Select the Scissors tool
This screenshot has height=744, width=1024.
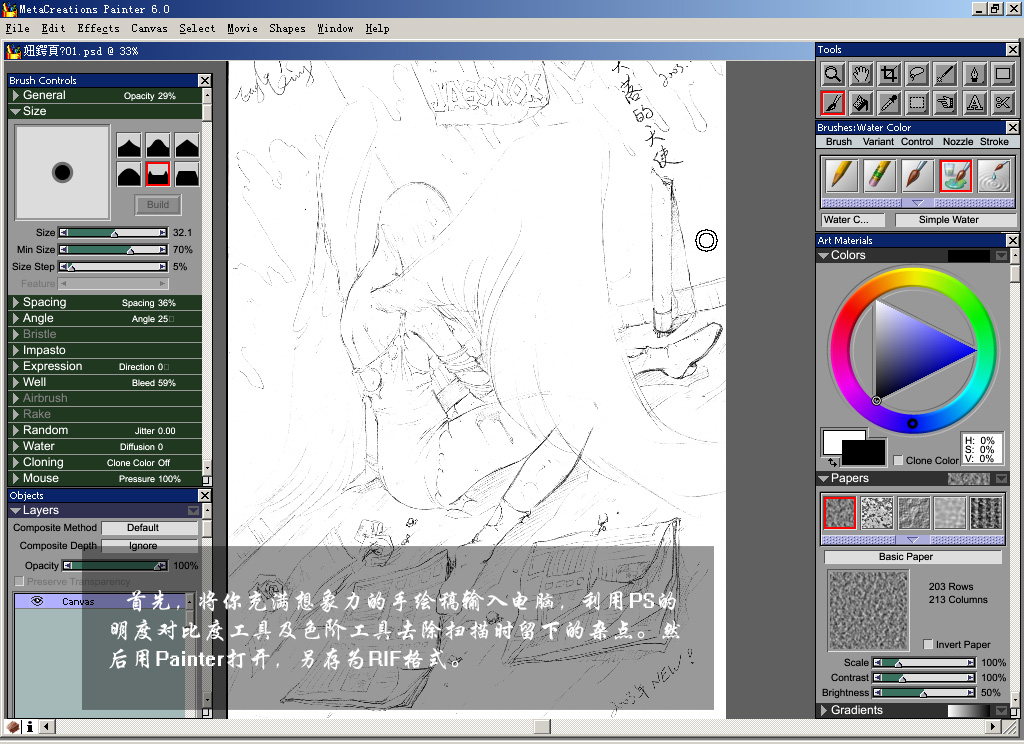pyautogui.click(x=1002, y=103)
